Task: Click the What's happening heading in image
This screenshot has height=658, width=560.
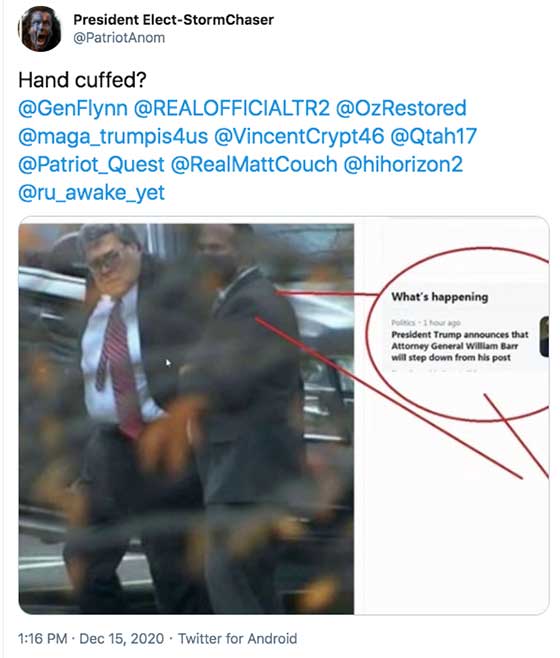Action: tap(440, 297)
